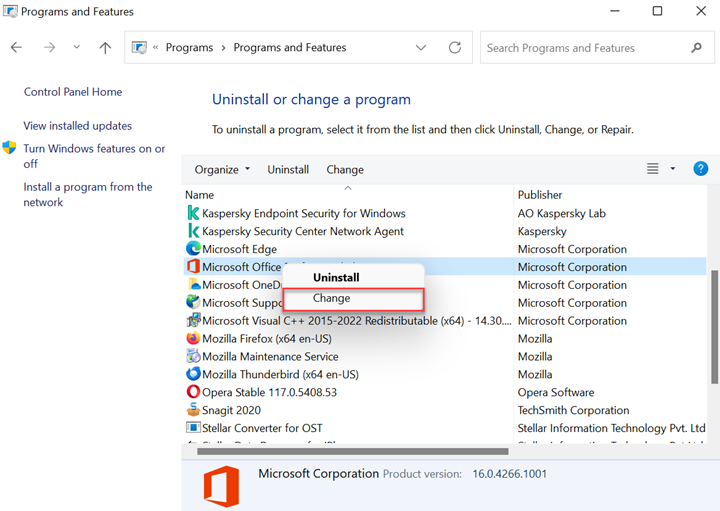The width and height of the screenshot is (720, 511).
Task: Click Uninstall in the toolbar
Action: pos(288,169)
